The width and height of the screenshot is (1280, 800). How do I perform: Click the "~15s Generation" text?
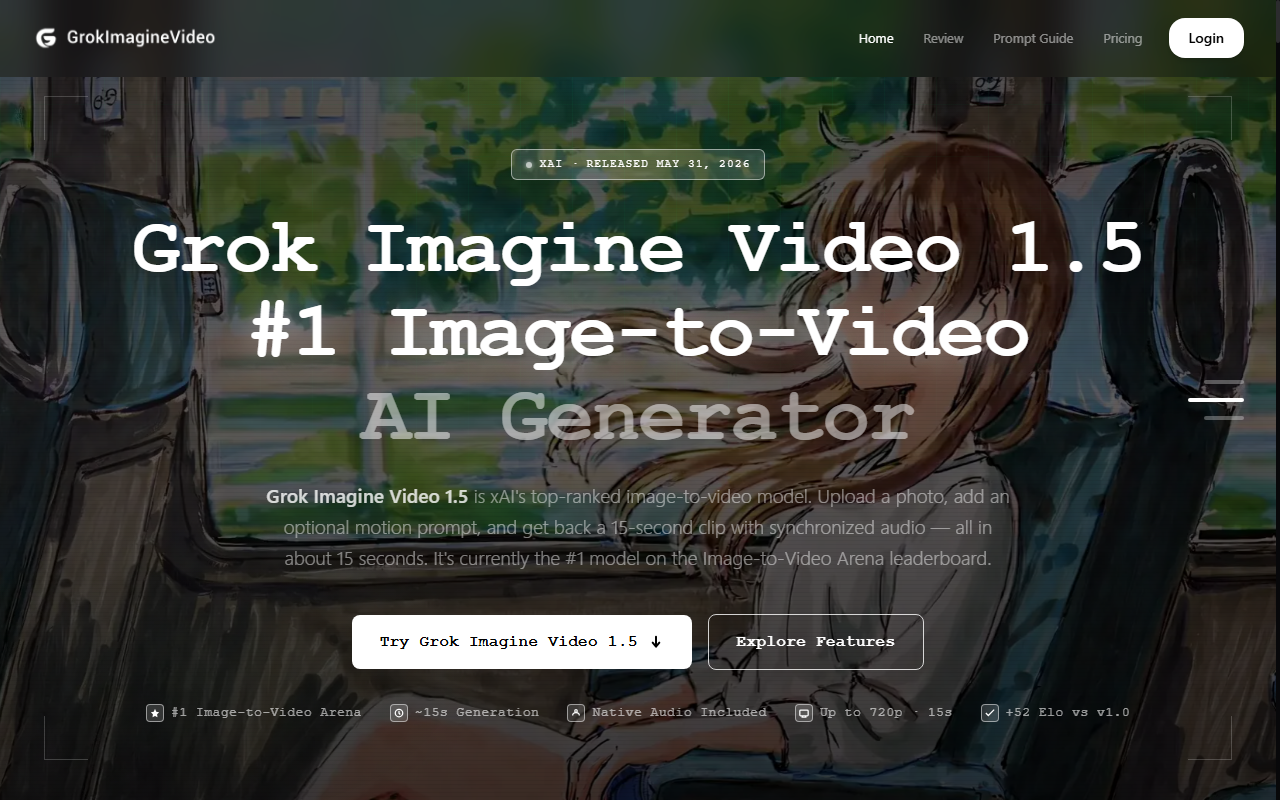(477, 712)
